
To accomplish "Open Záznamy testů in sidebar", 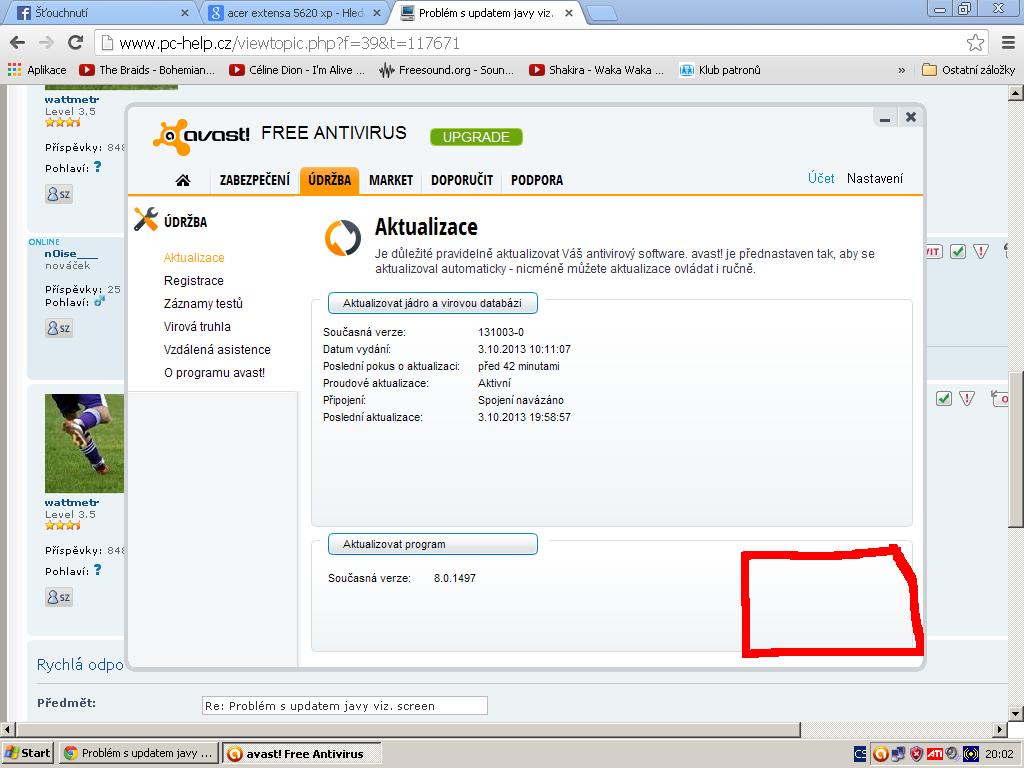I will coord(203,304).
